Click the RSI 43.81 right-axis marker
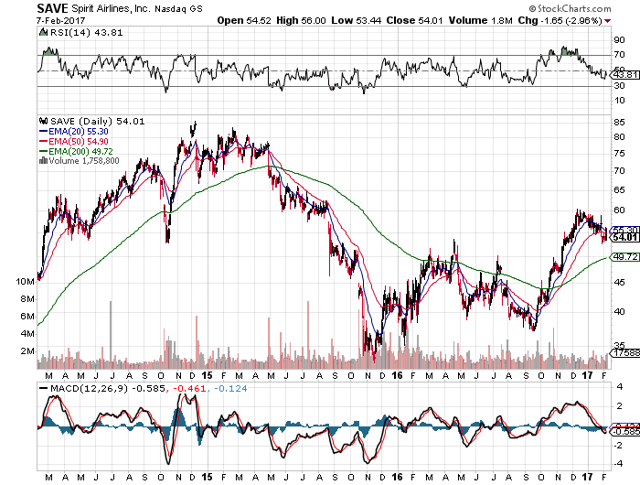Screen dimensions: 640x485 point(626,75)
